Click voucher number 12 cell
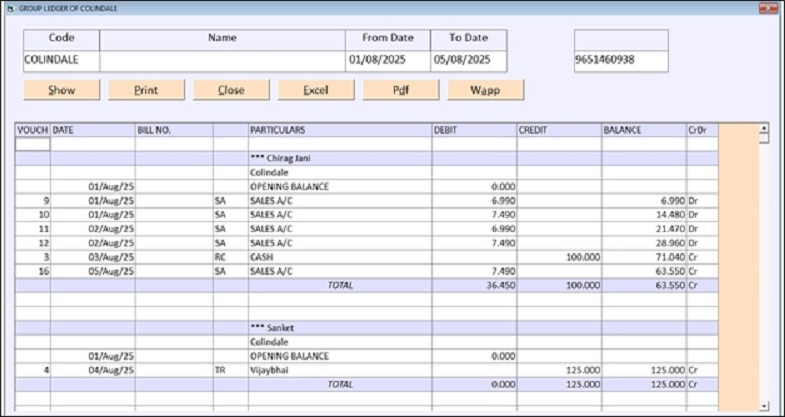This screenshot has height=417, width=785. coord(33,243)
